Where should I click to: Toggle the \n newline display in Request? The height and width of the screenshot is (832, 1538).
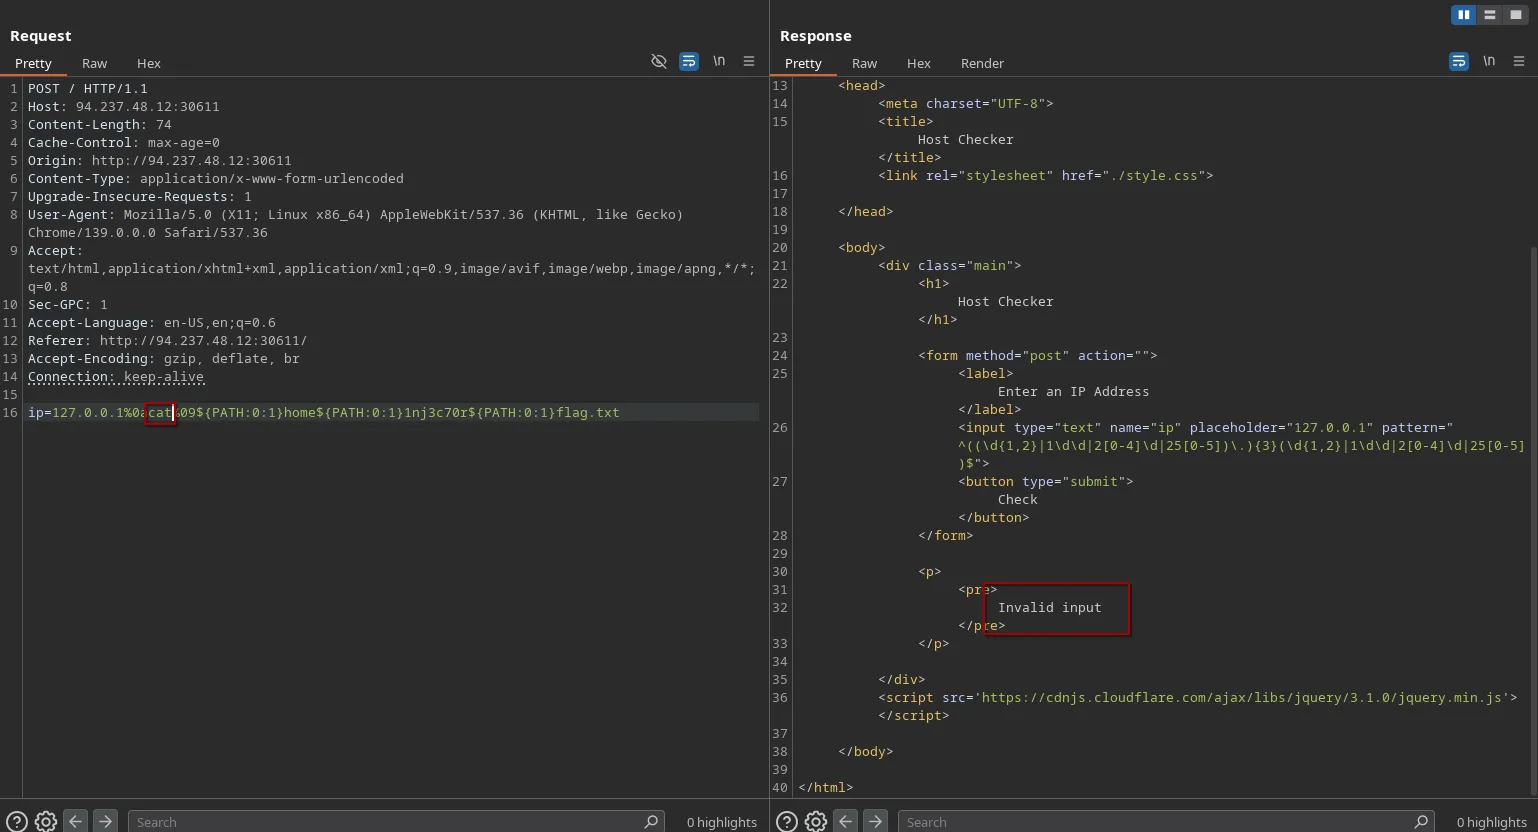719,62
